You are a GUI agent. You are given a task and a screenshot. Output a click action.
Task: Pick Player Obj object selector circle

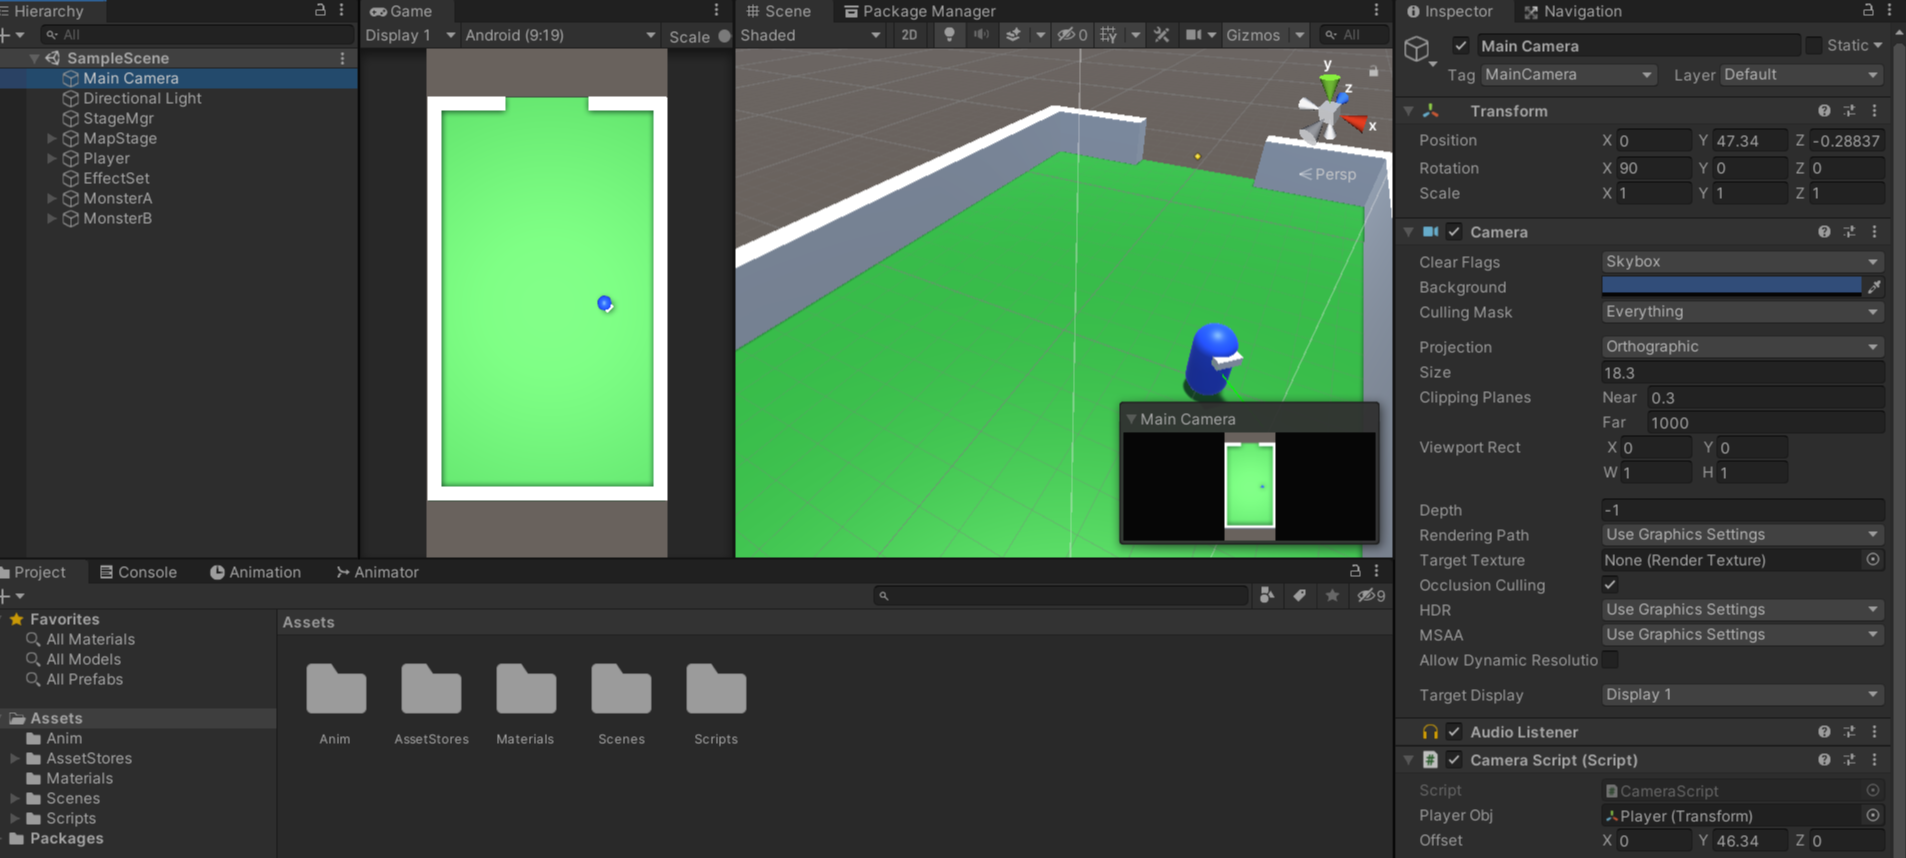click(1873, 816)
